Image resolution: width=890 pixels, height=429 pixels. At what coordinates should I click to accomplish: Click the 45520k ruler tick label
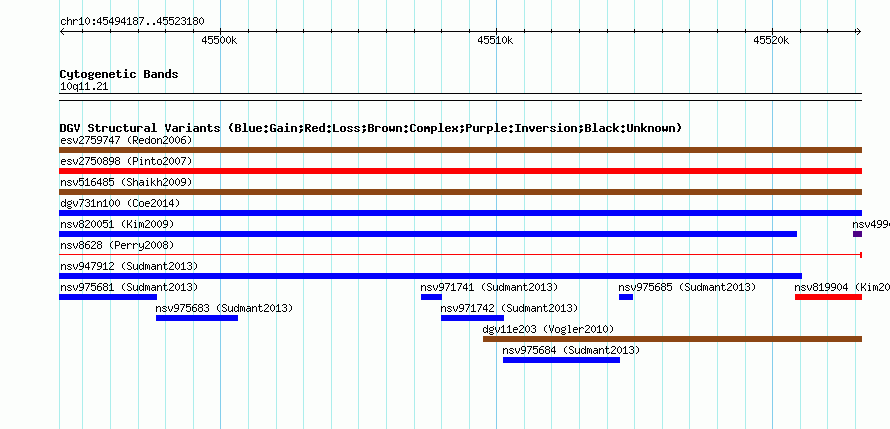(771, 41)
